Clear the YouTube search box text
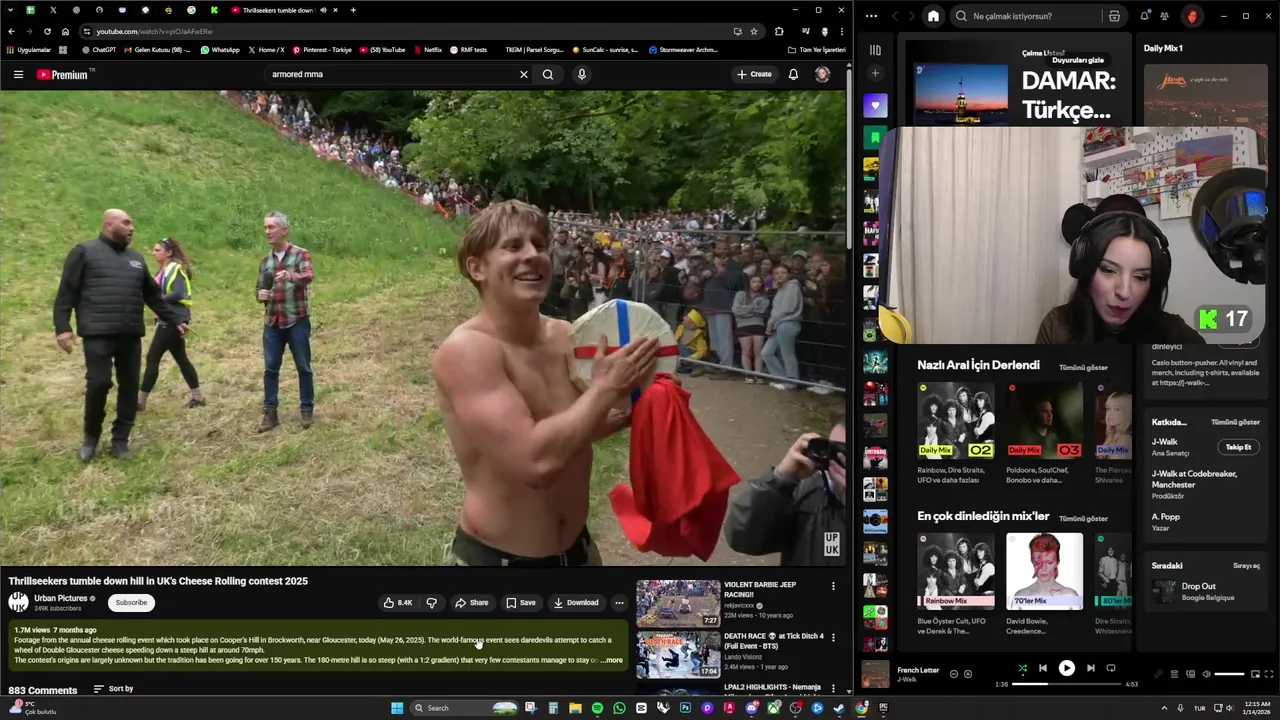 pyautogui.click(x=523, y=74)
